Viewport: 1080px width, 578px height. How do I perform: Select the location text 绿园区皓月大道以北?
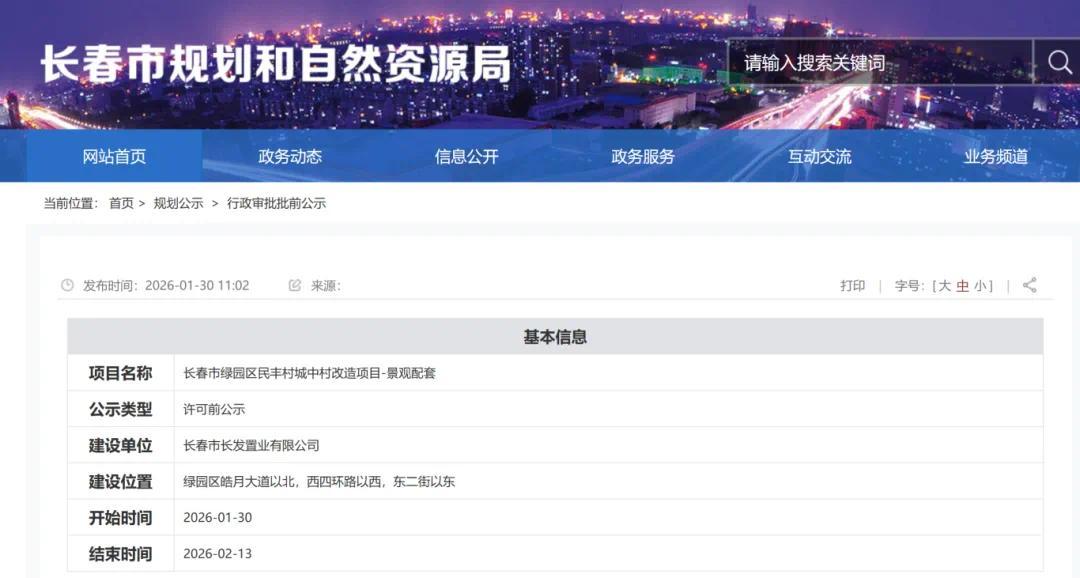click(240, 482)
